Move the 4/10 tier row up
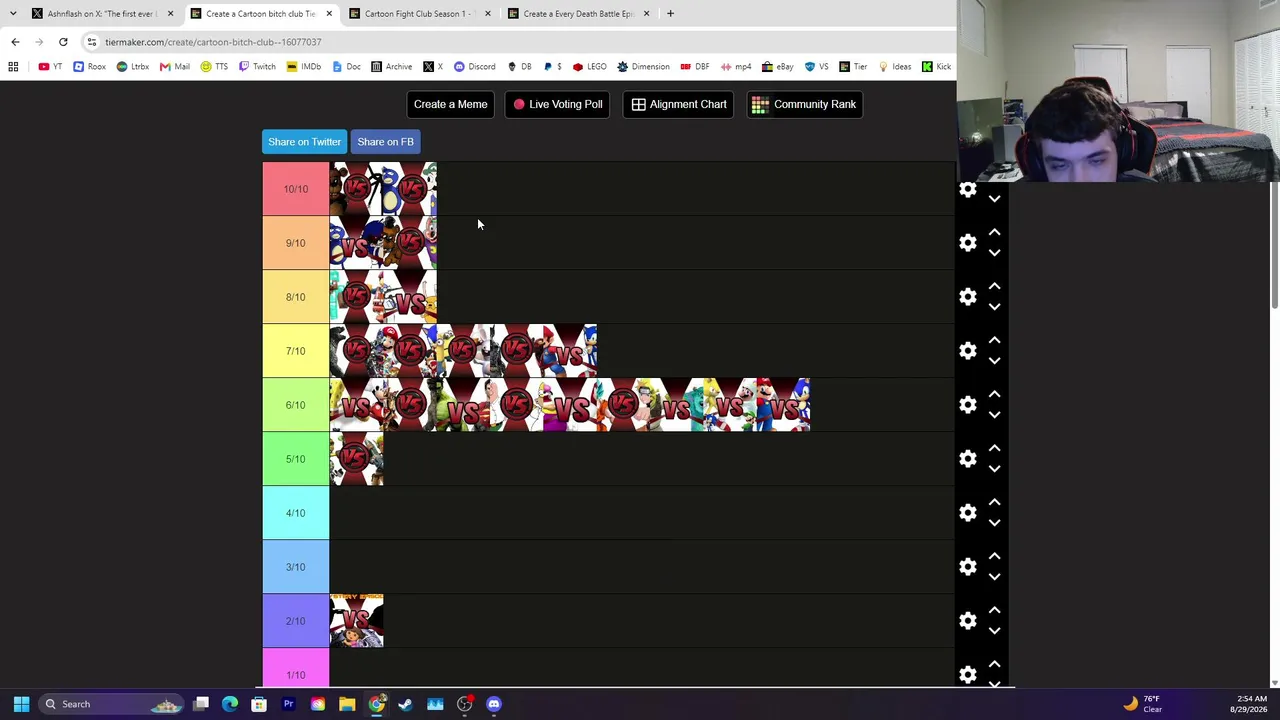1280x720 pixels. pos(994,502)
